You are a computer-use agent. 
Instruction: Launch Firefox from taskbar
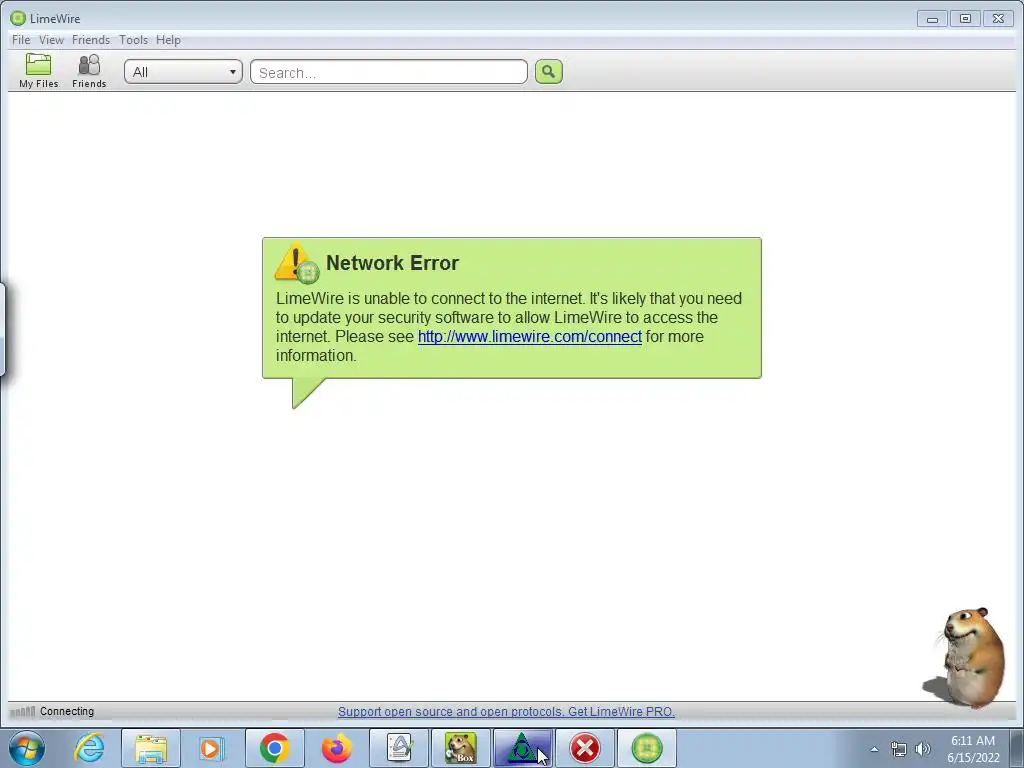(336, 748)
